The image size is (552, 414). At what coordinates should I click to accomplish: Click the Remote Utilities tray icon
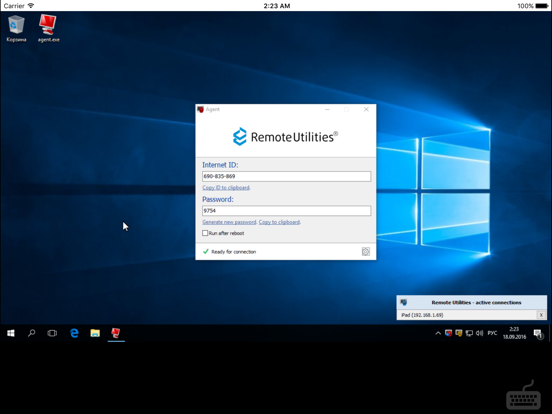pos(448,333)
